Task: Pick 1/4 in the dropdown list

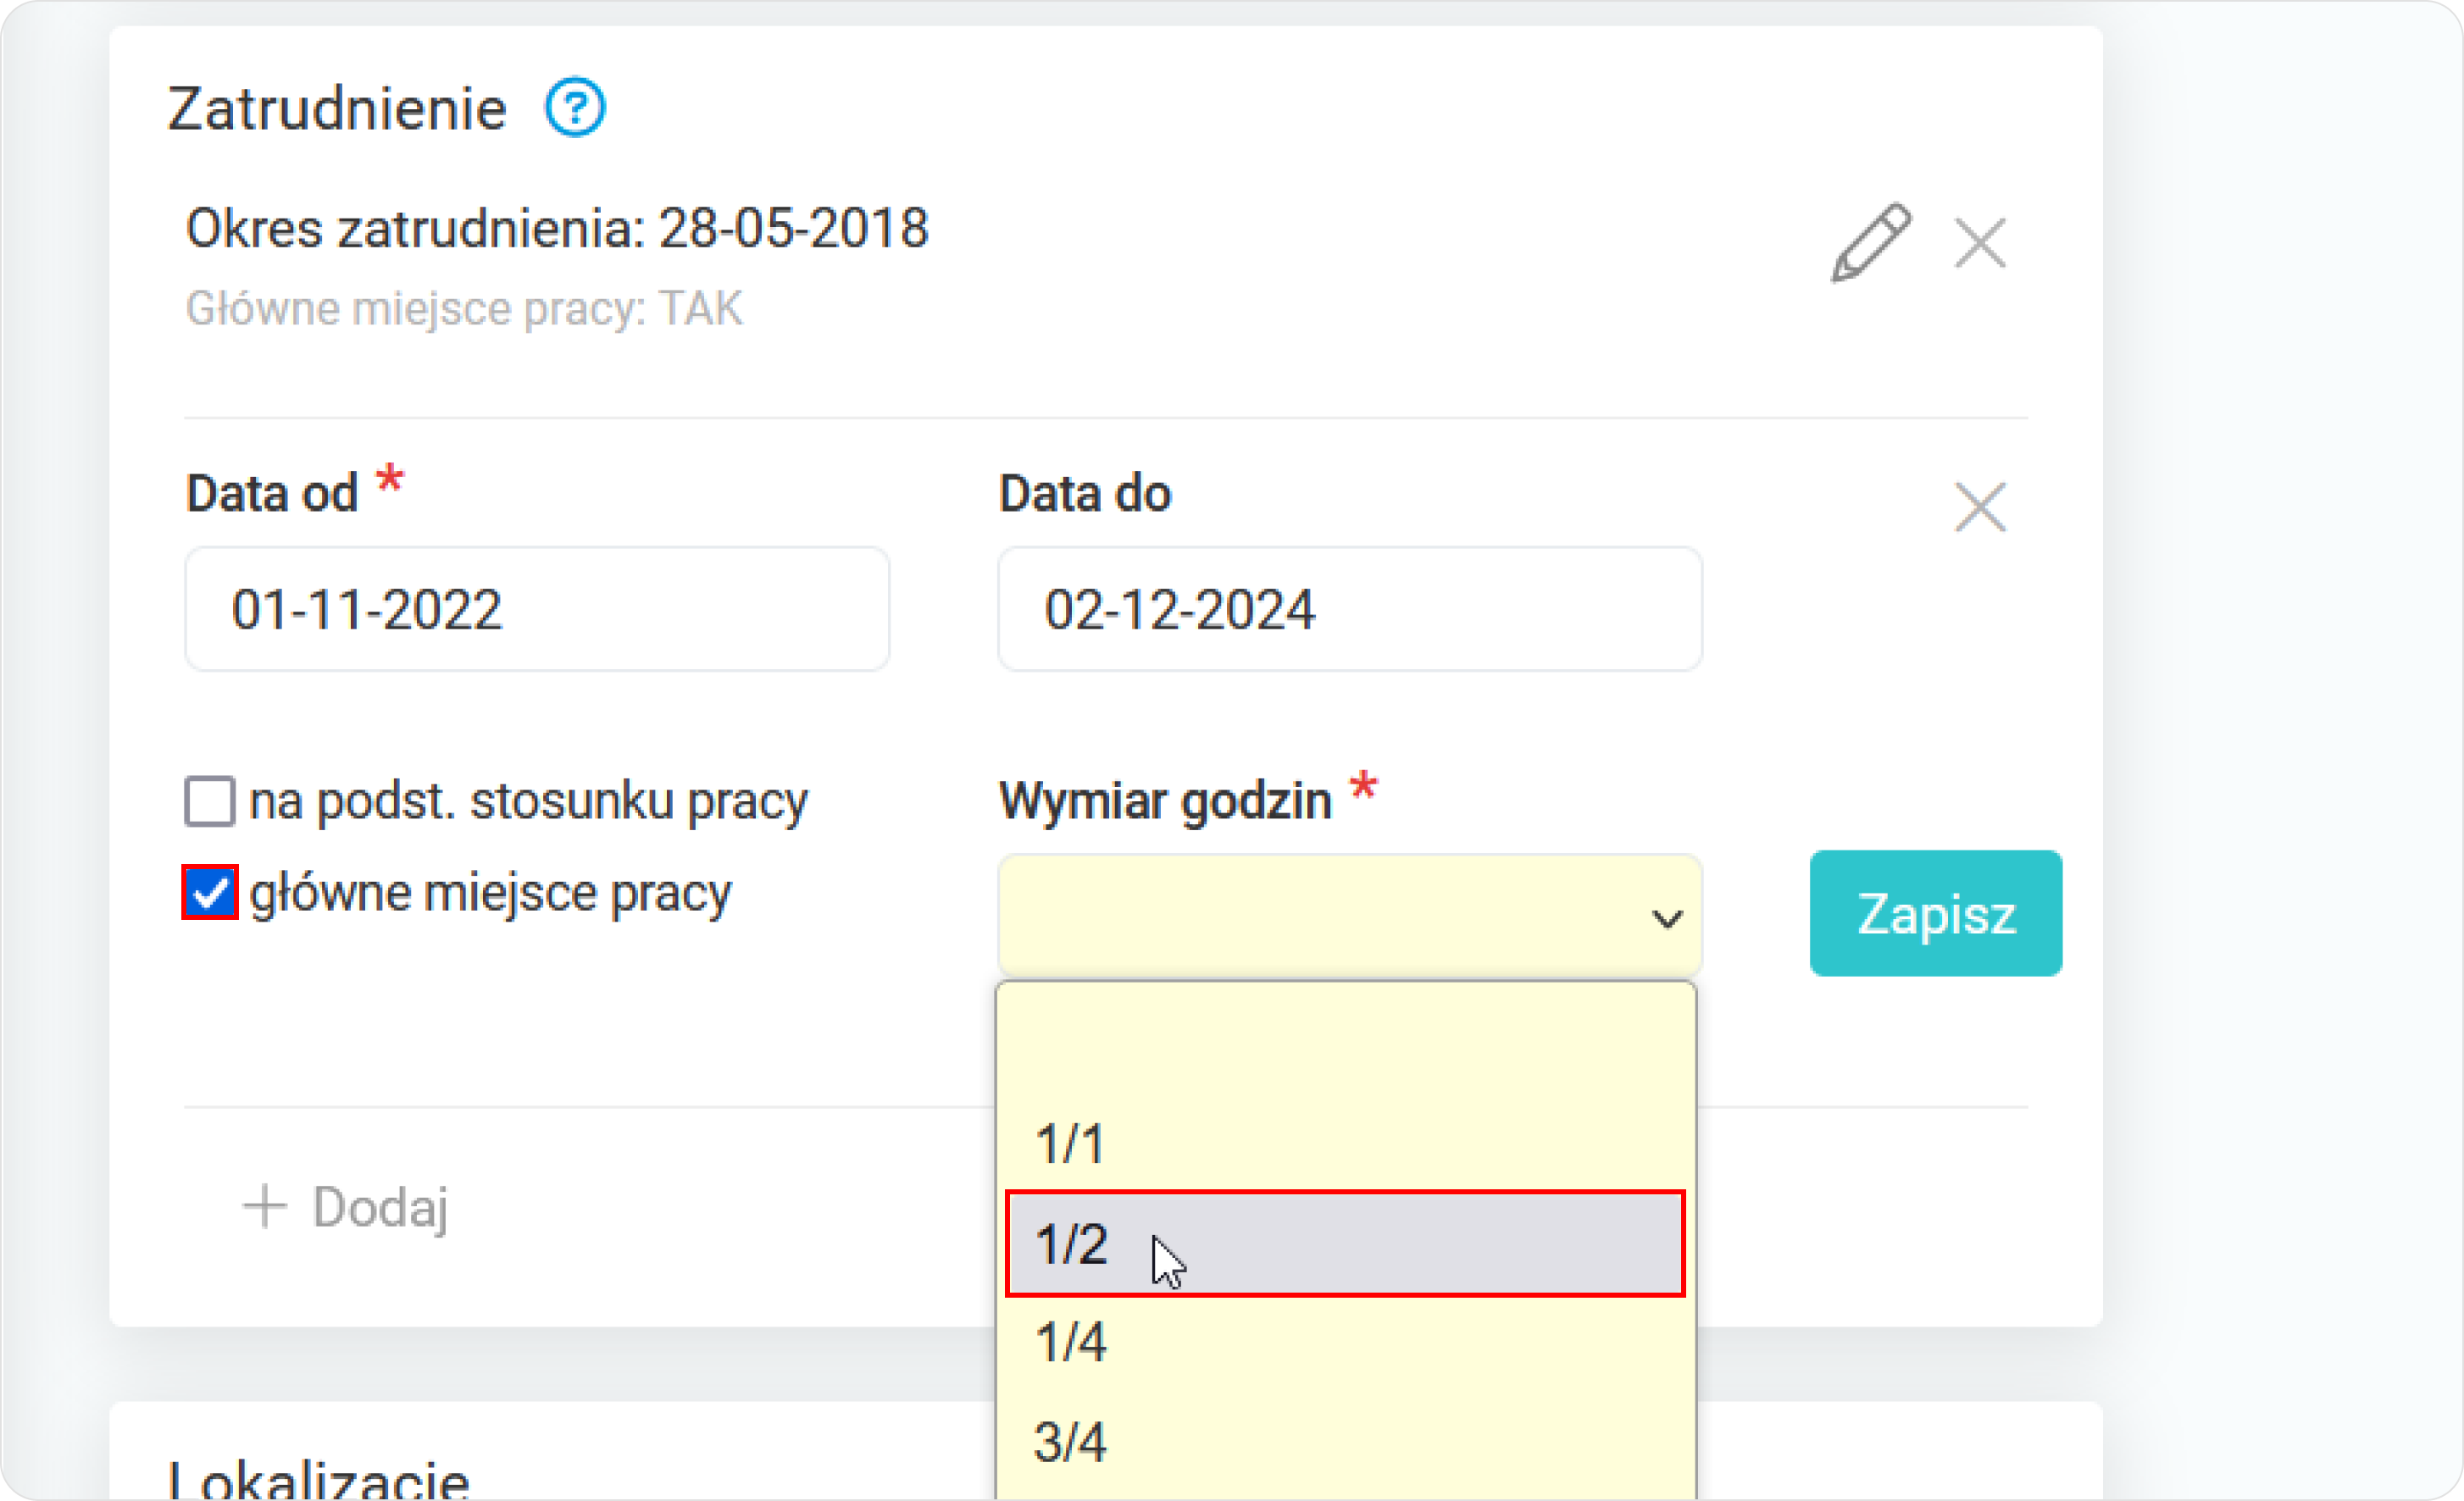Action: point(1346,1342)
